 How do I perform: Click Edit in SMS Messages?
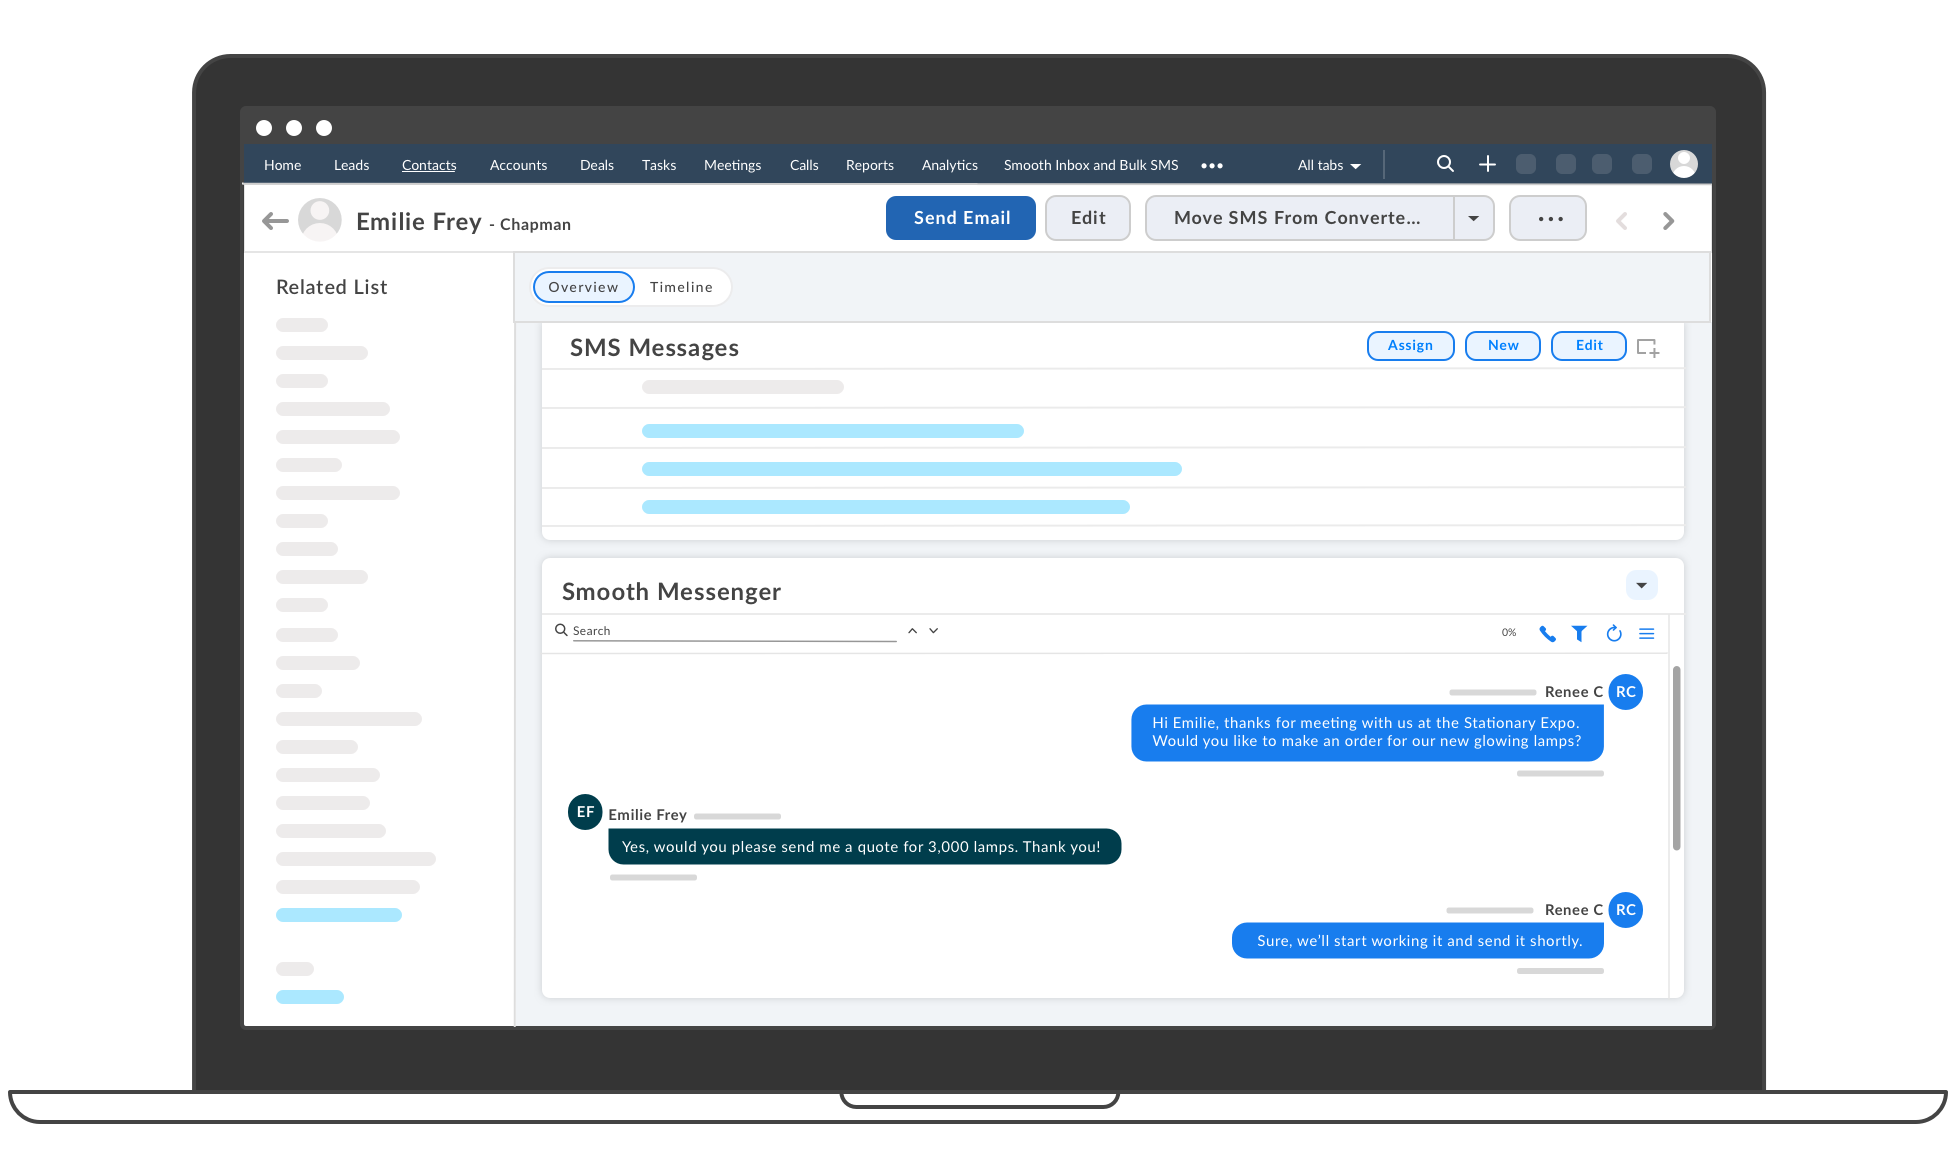pyautogui.click(x=1589, y=346)
